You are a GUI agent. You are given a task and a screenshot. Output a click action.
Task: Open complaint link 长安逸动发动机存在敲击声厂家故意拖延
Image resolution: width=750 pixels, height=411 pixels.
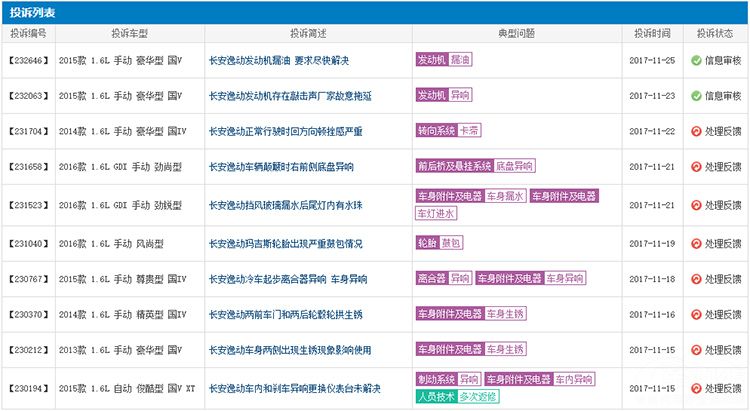(x=290, y=96)
